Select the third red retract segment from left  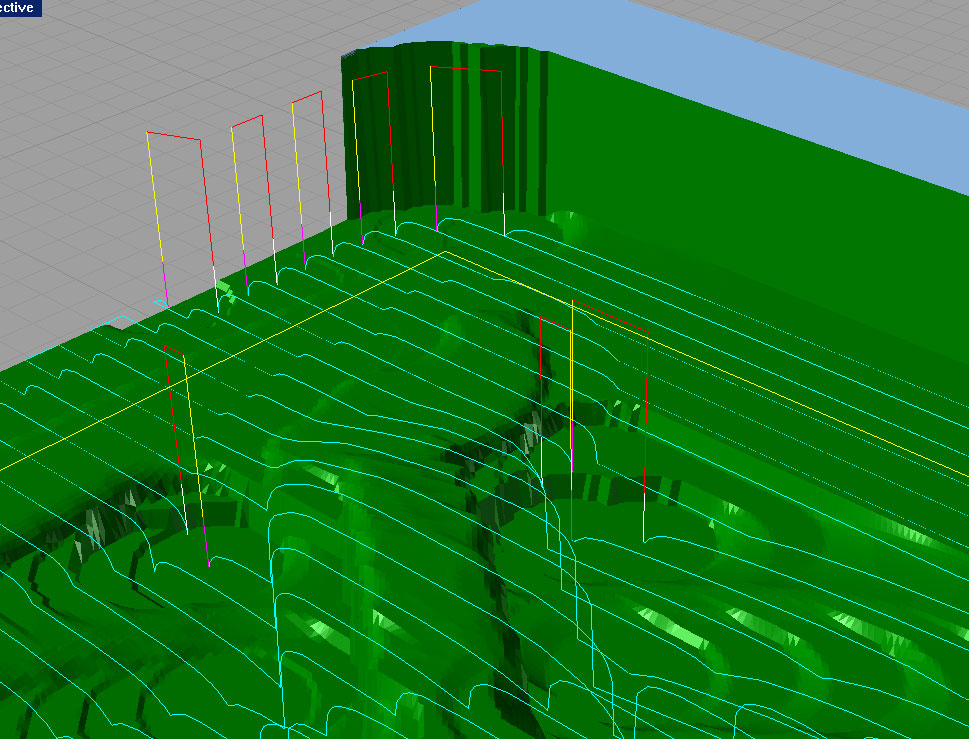tap(308, 97)
